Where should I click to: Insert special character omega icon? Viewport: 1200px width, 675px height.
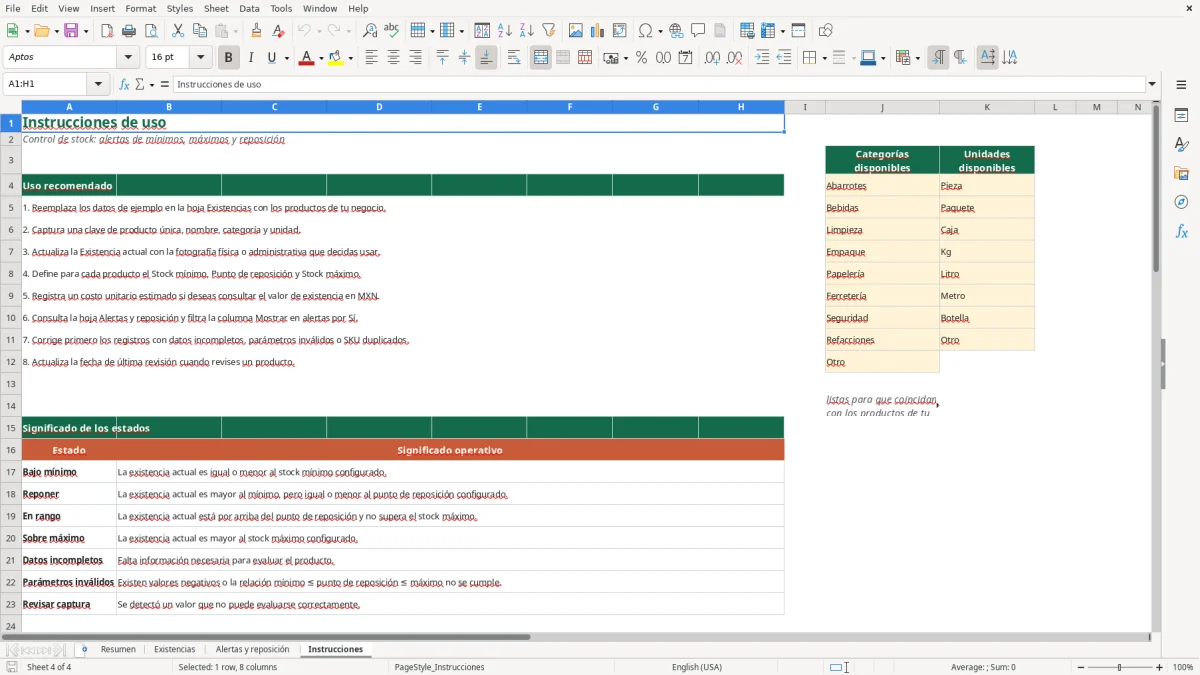coord(645,31)
